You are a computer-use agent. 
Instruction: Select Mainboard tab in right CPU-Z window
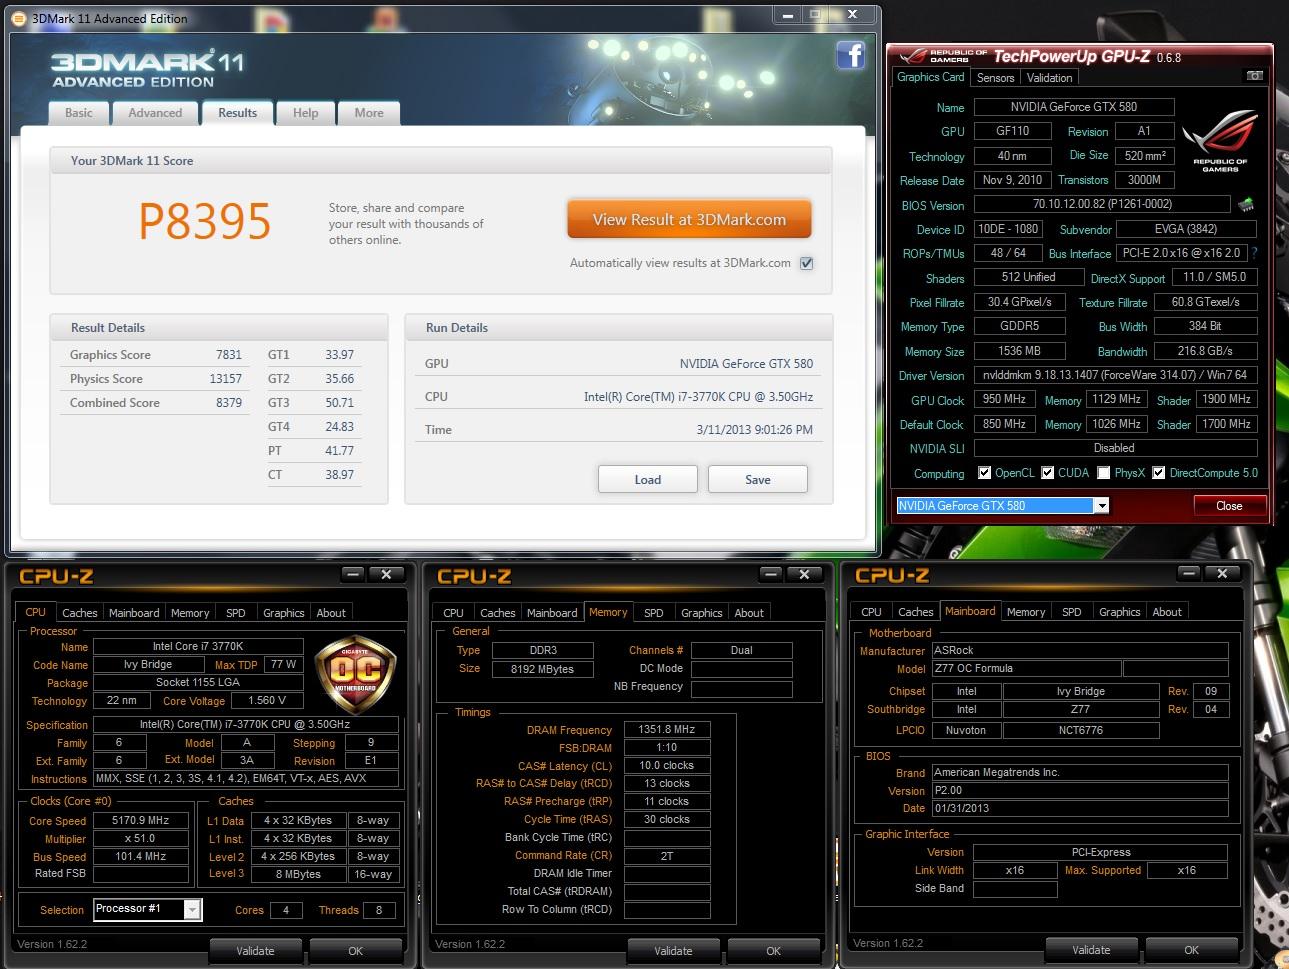970,611
